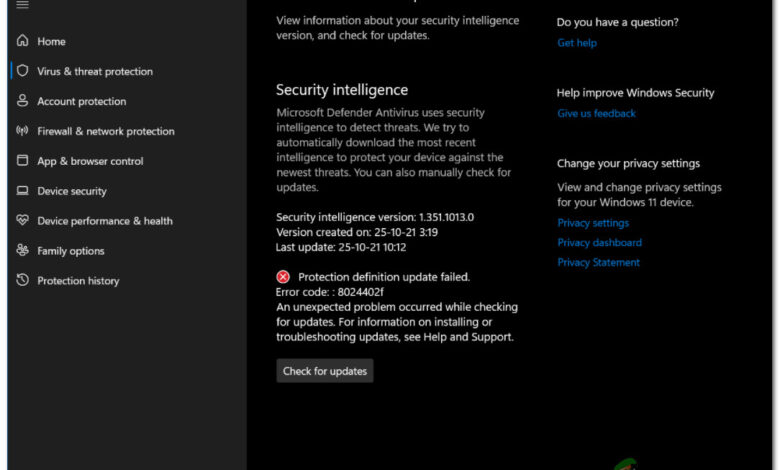Click the Security intelligence version number line
This screenshot has width=780, height=470.
point(375,217)
